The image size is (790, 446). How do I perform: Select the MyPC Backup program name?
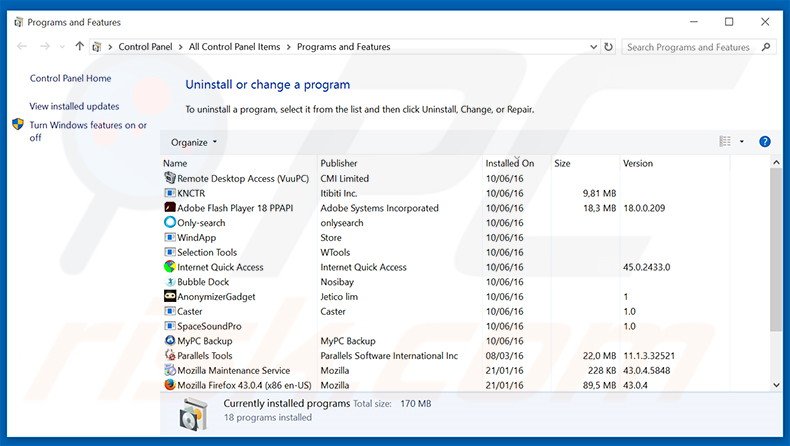pyautogui.click(x=205, y=341)
